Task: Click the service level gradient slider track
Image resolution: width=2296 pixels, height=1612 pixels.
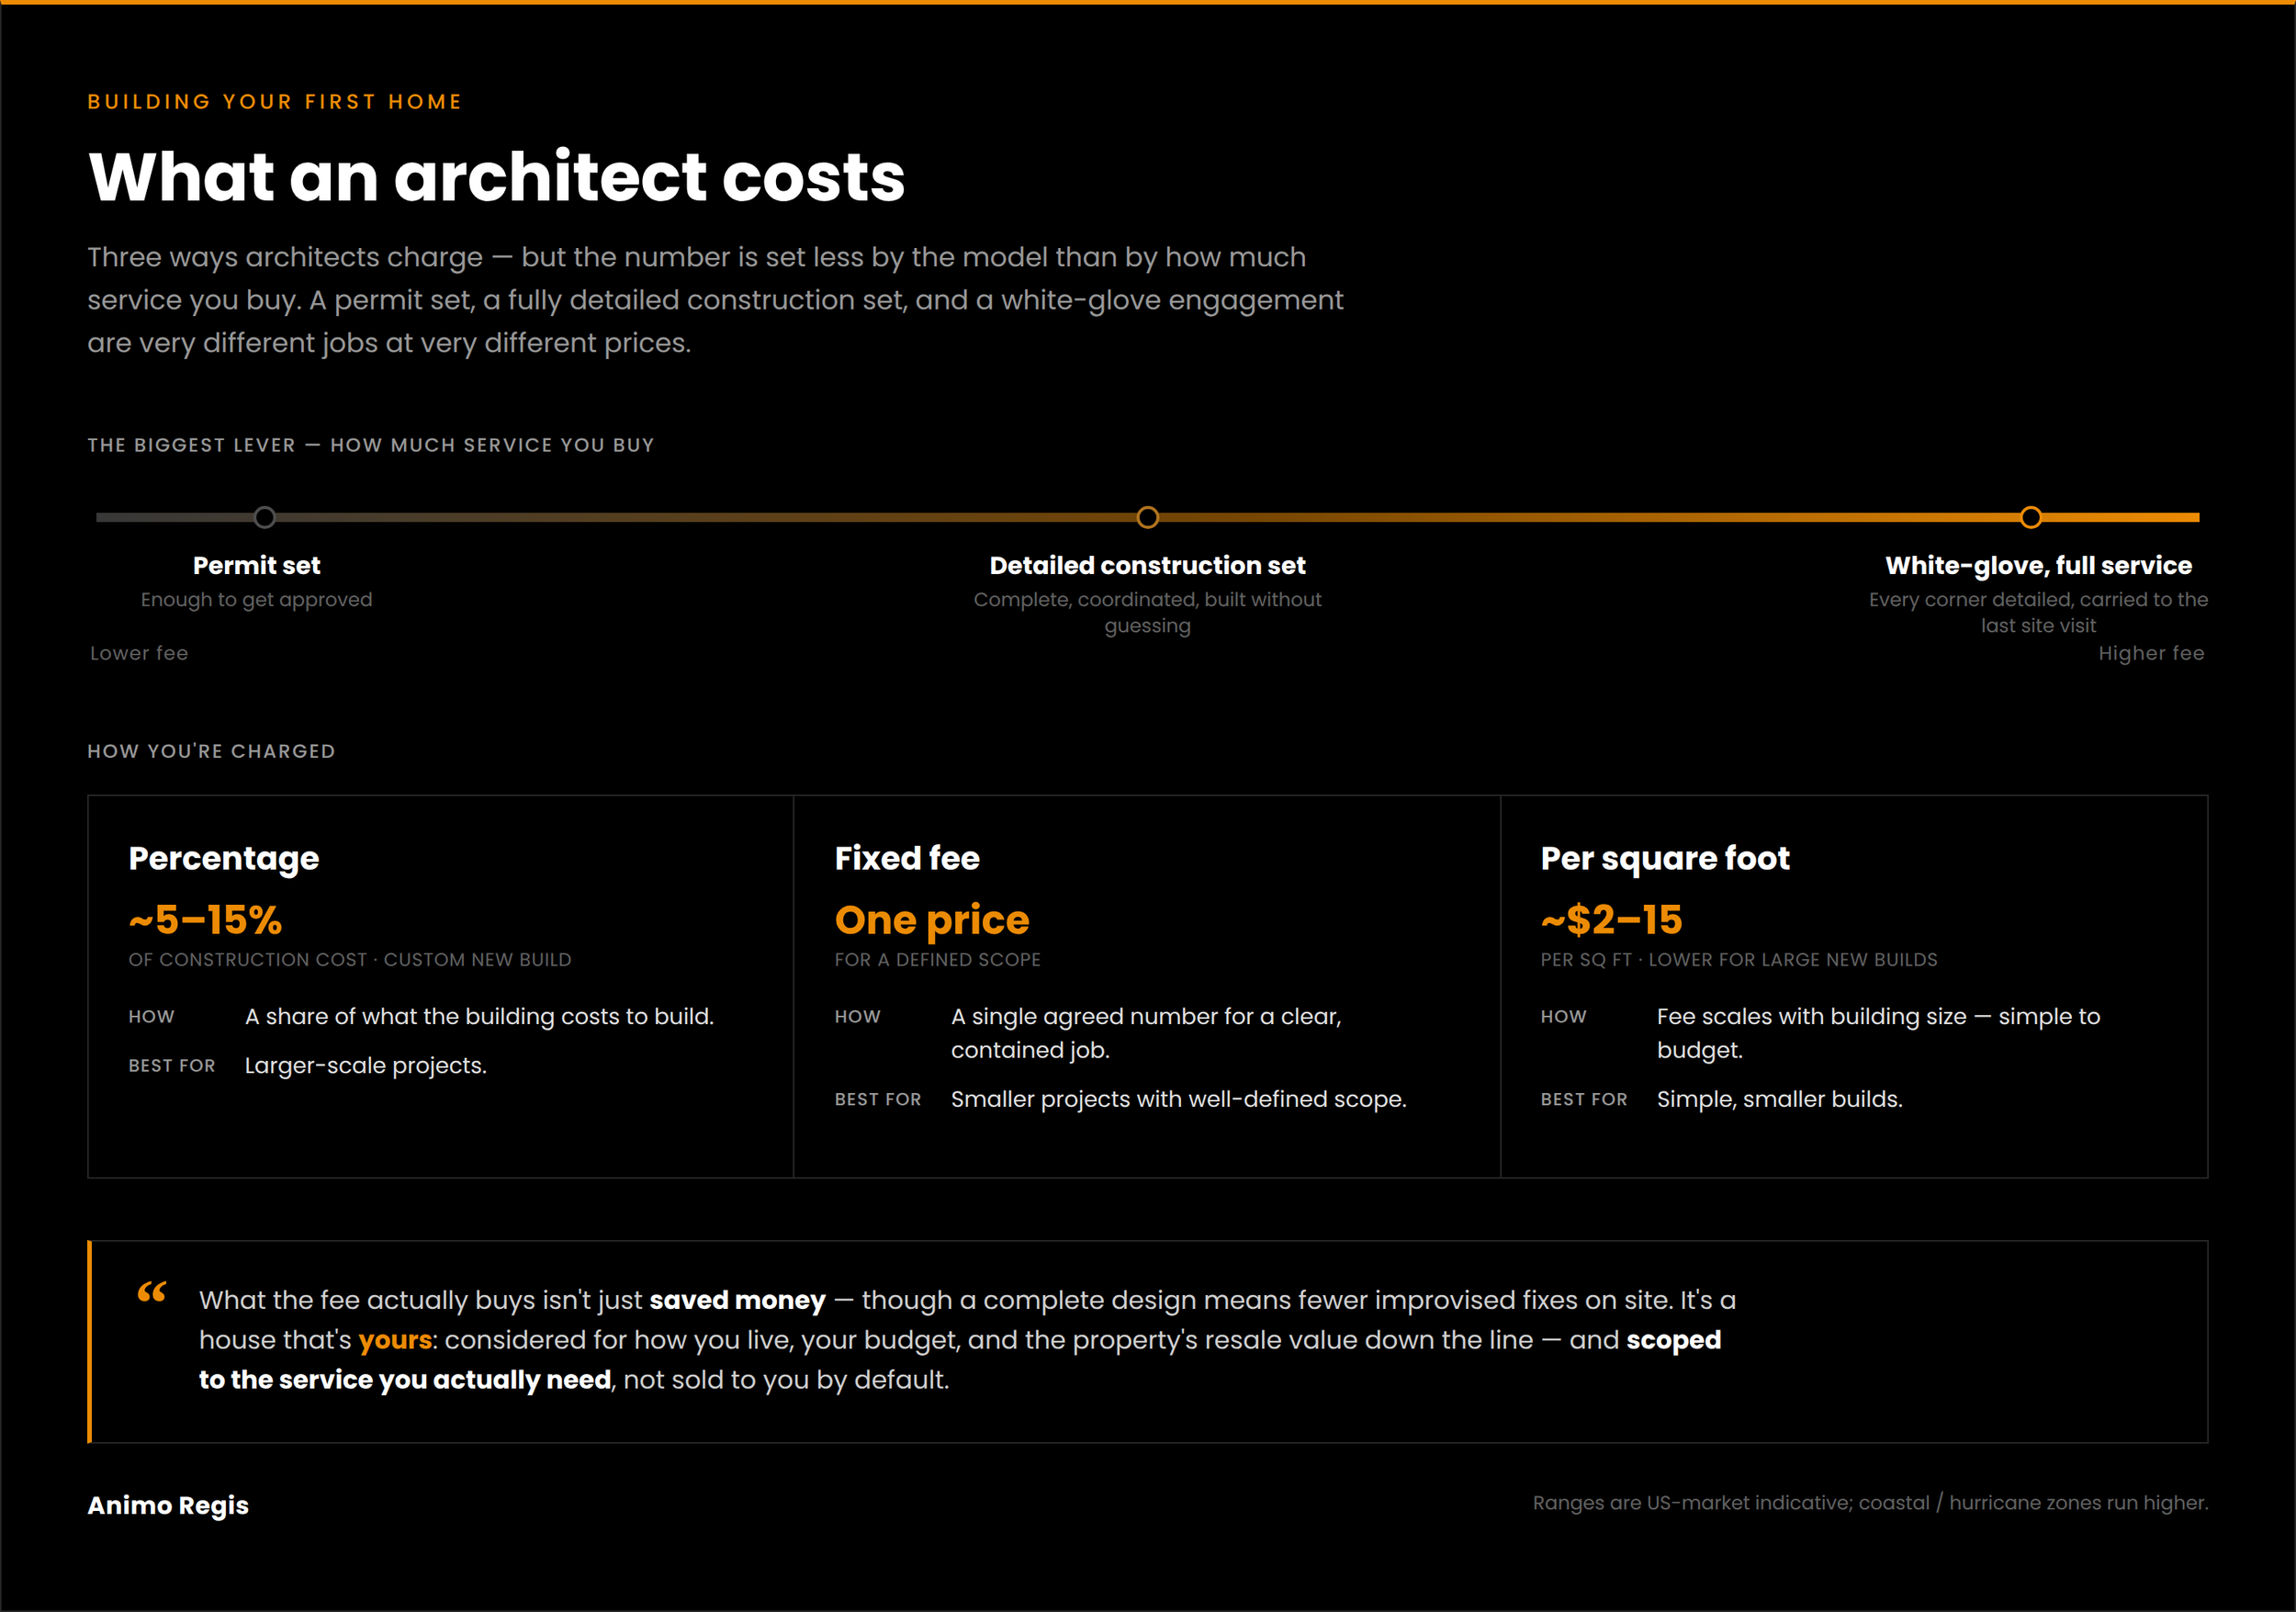Action: pyautogui.click(x=1147, y=517)
